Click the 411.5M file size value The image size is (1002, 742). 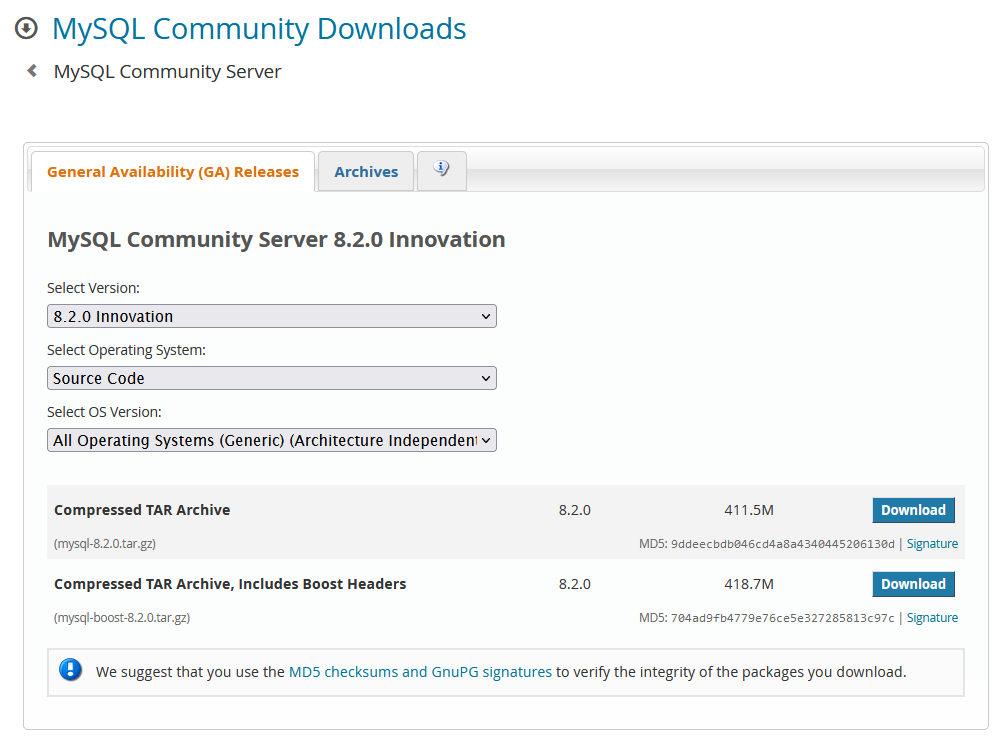749,510
